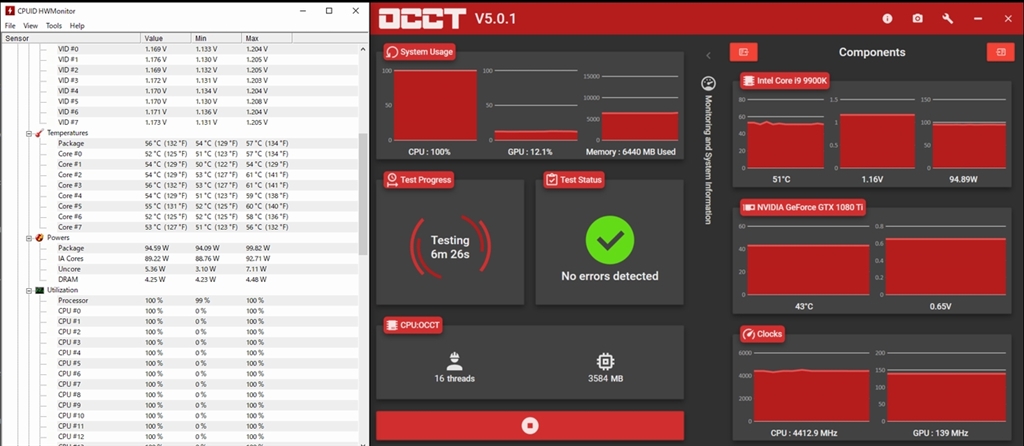Image resolution: width=1024 pixels, height=446 pixels.
Task: Minimize the OCCT window
Action: coord(978,19)
